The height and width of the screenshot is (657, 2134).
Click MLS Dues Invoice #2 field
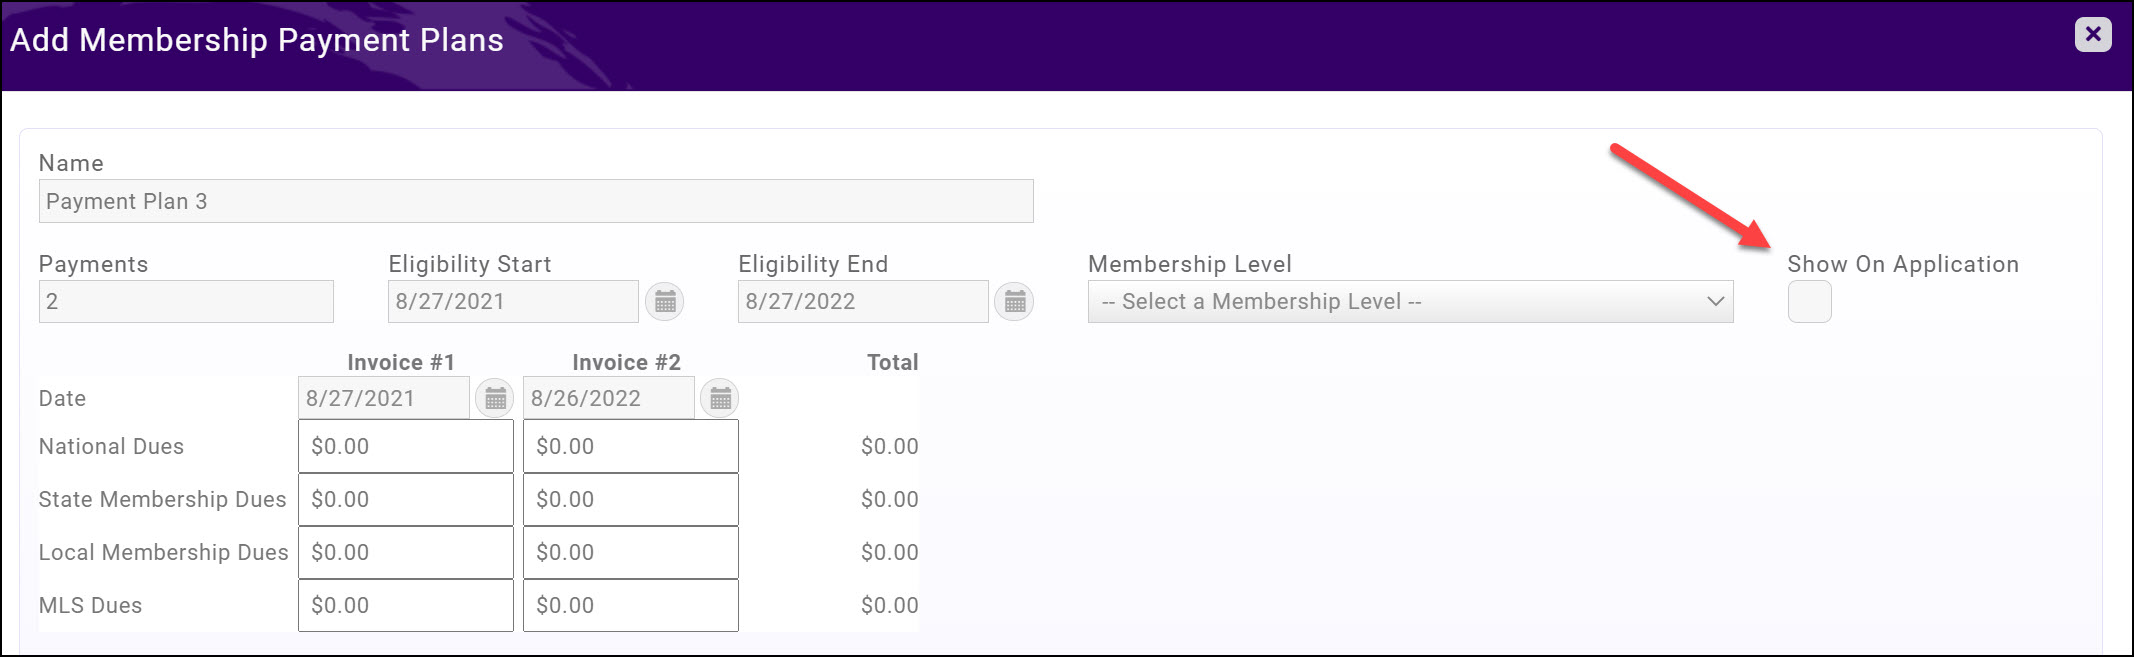coord(630,605)
